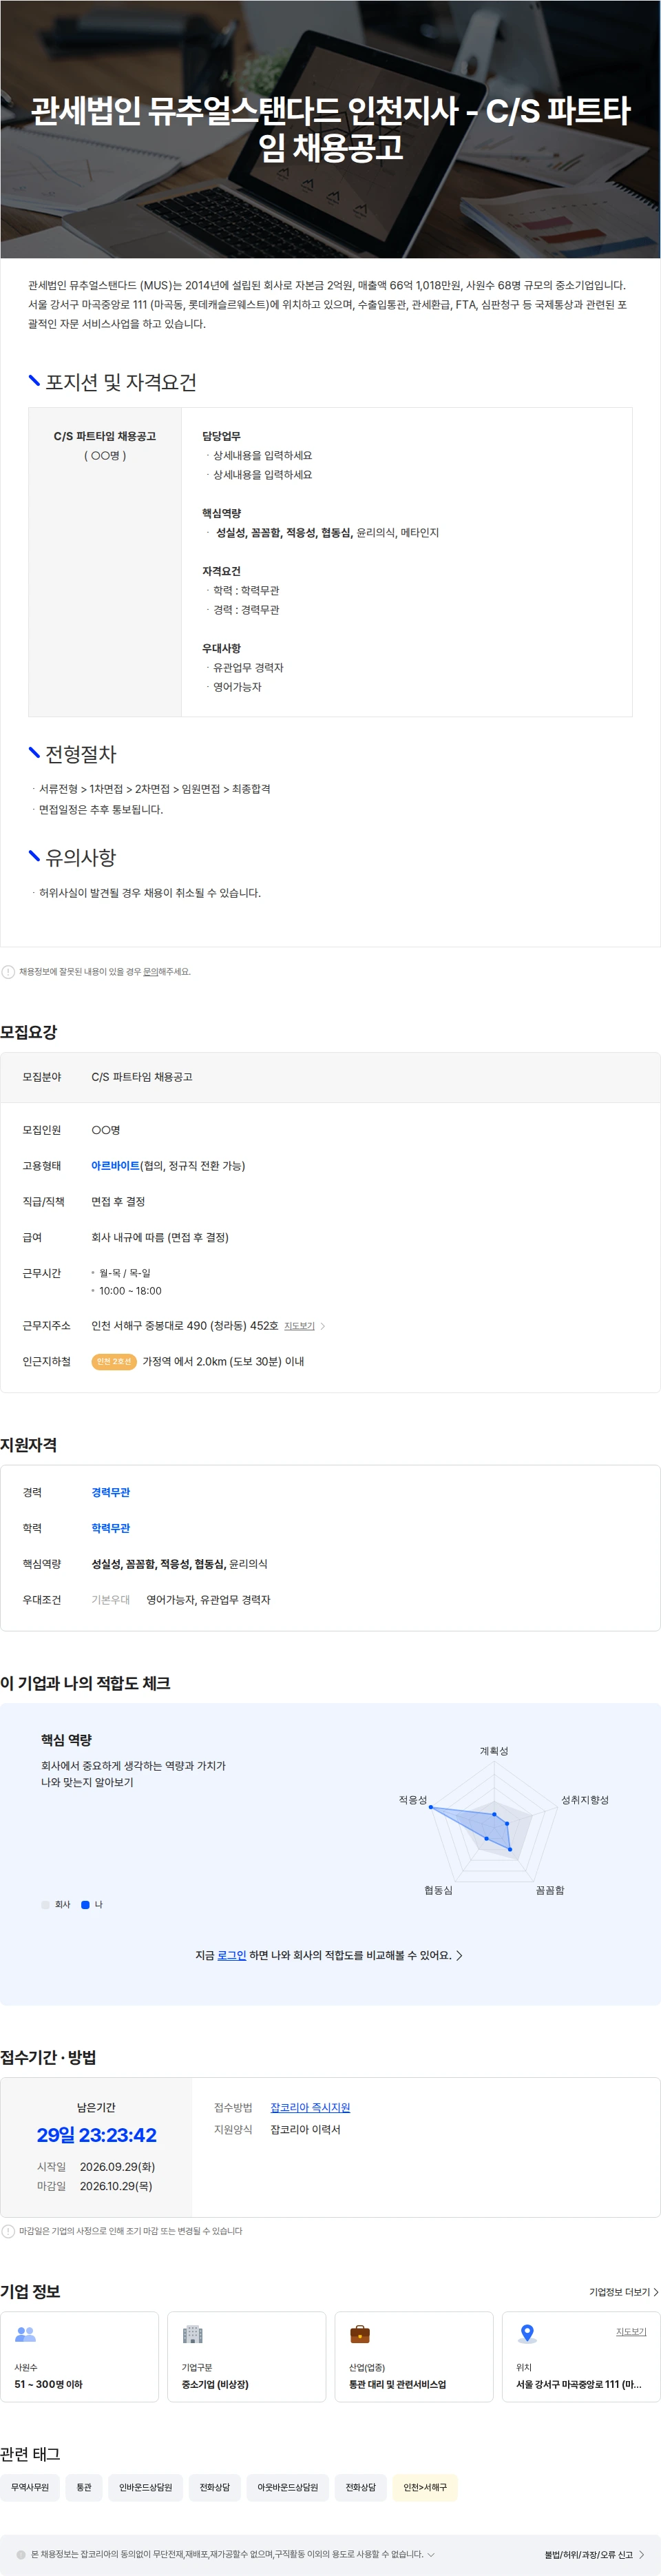
Task: Click the 인천 2호선 subway badge
Action: pos(114,1361)
